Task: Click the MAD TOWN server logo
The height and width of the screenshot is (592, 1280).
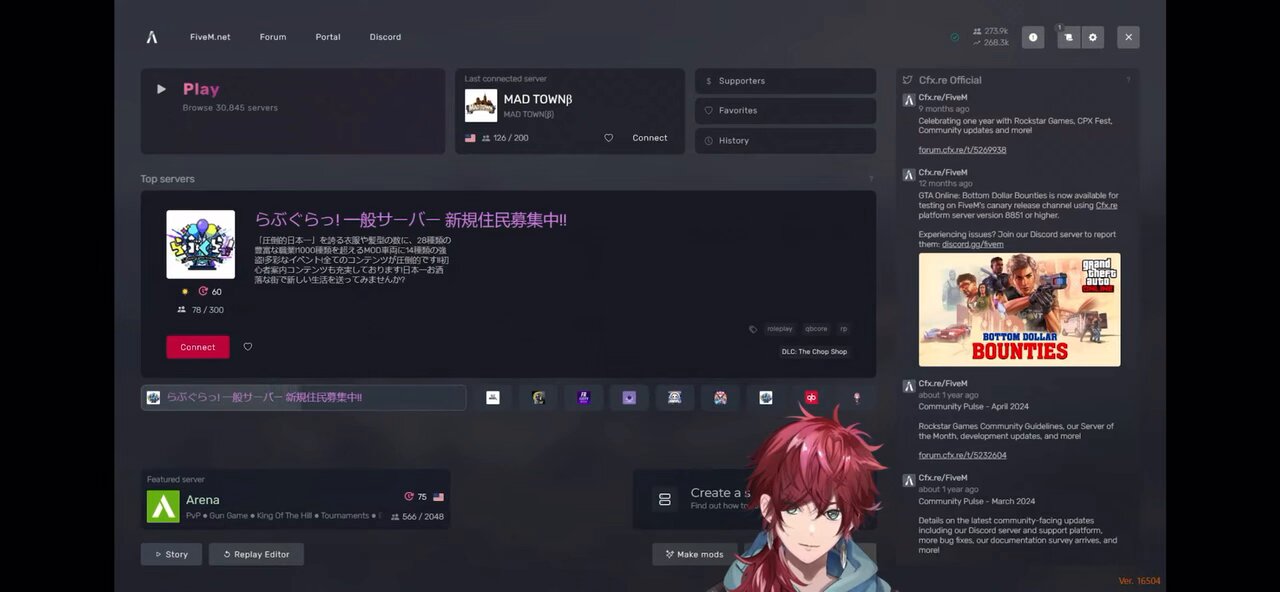Action: pos(481,106)
